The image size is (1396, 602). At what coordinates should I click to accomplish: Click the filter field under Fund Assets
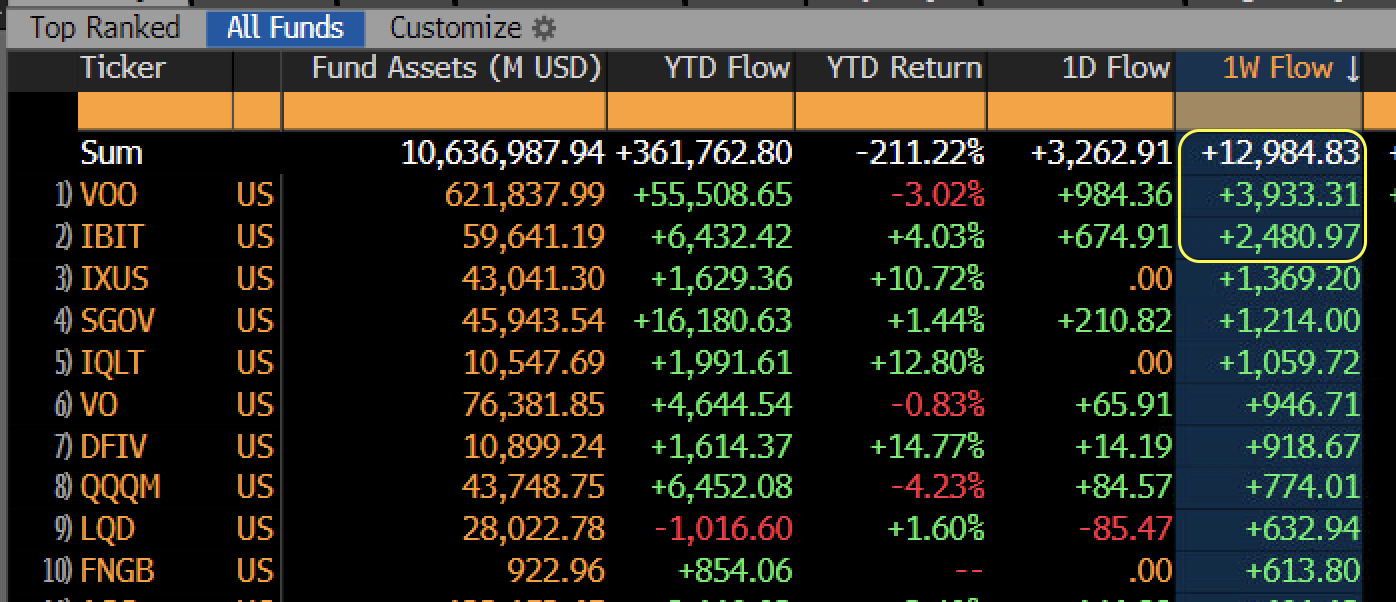444,110
